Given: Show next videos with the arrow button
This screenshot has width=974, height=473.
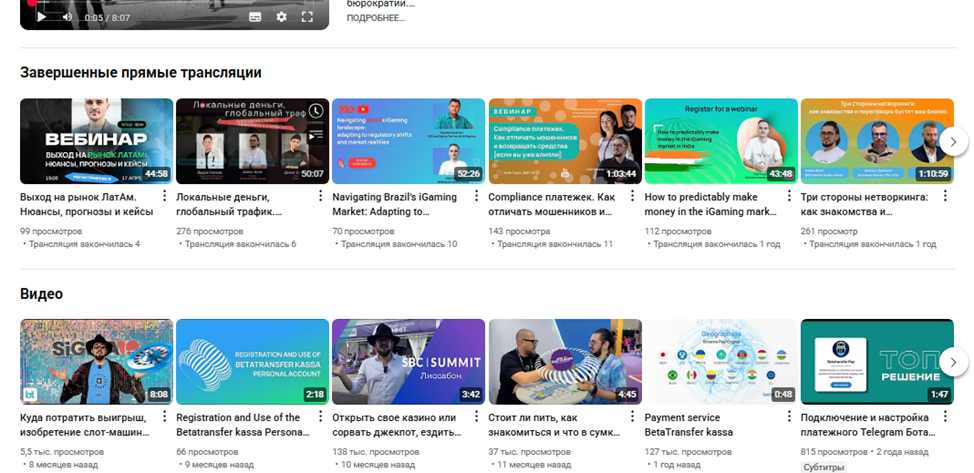Looking at the screenshot, I should click(954, 362).
